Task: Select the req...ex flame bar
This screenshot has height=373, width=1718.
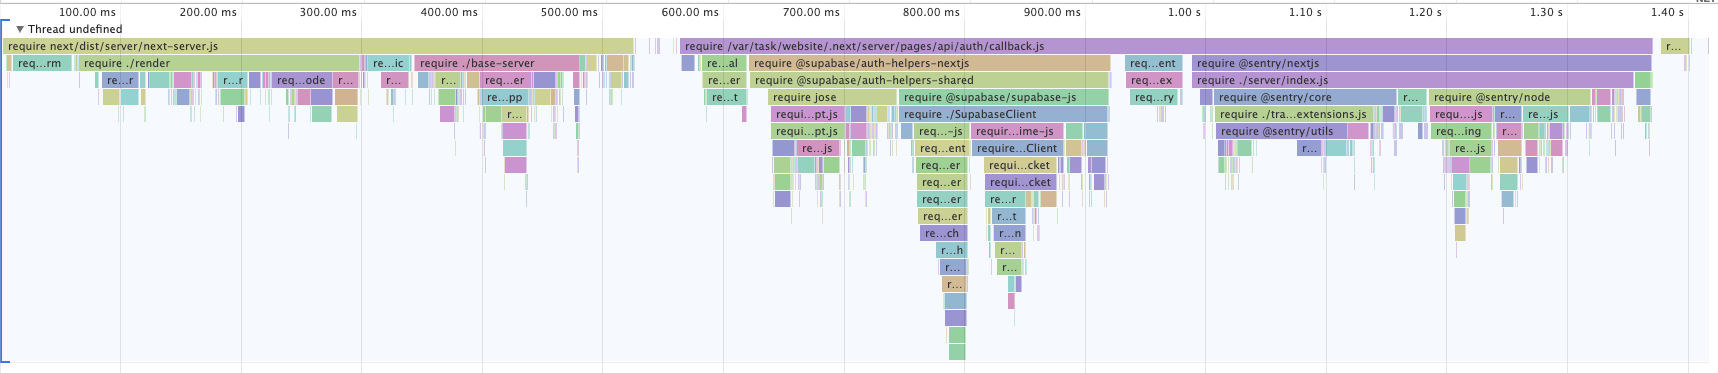Action: 1153,80
